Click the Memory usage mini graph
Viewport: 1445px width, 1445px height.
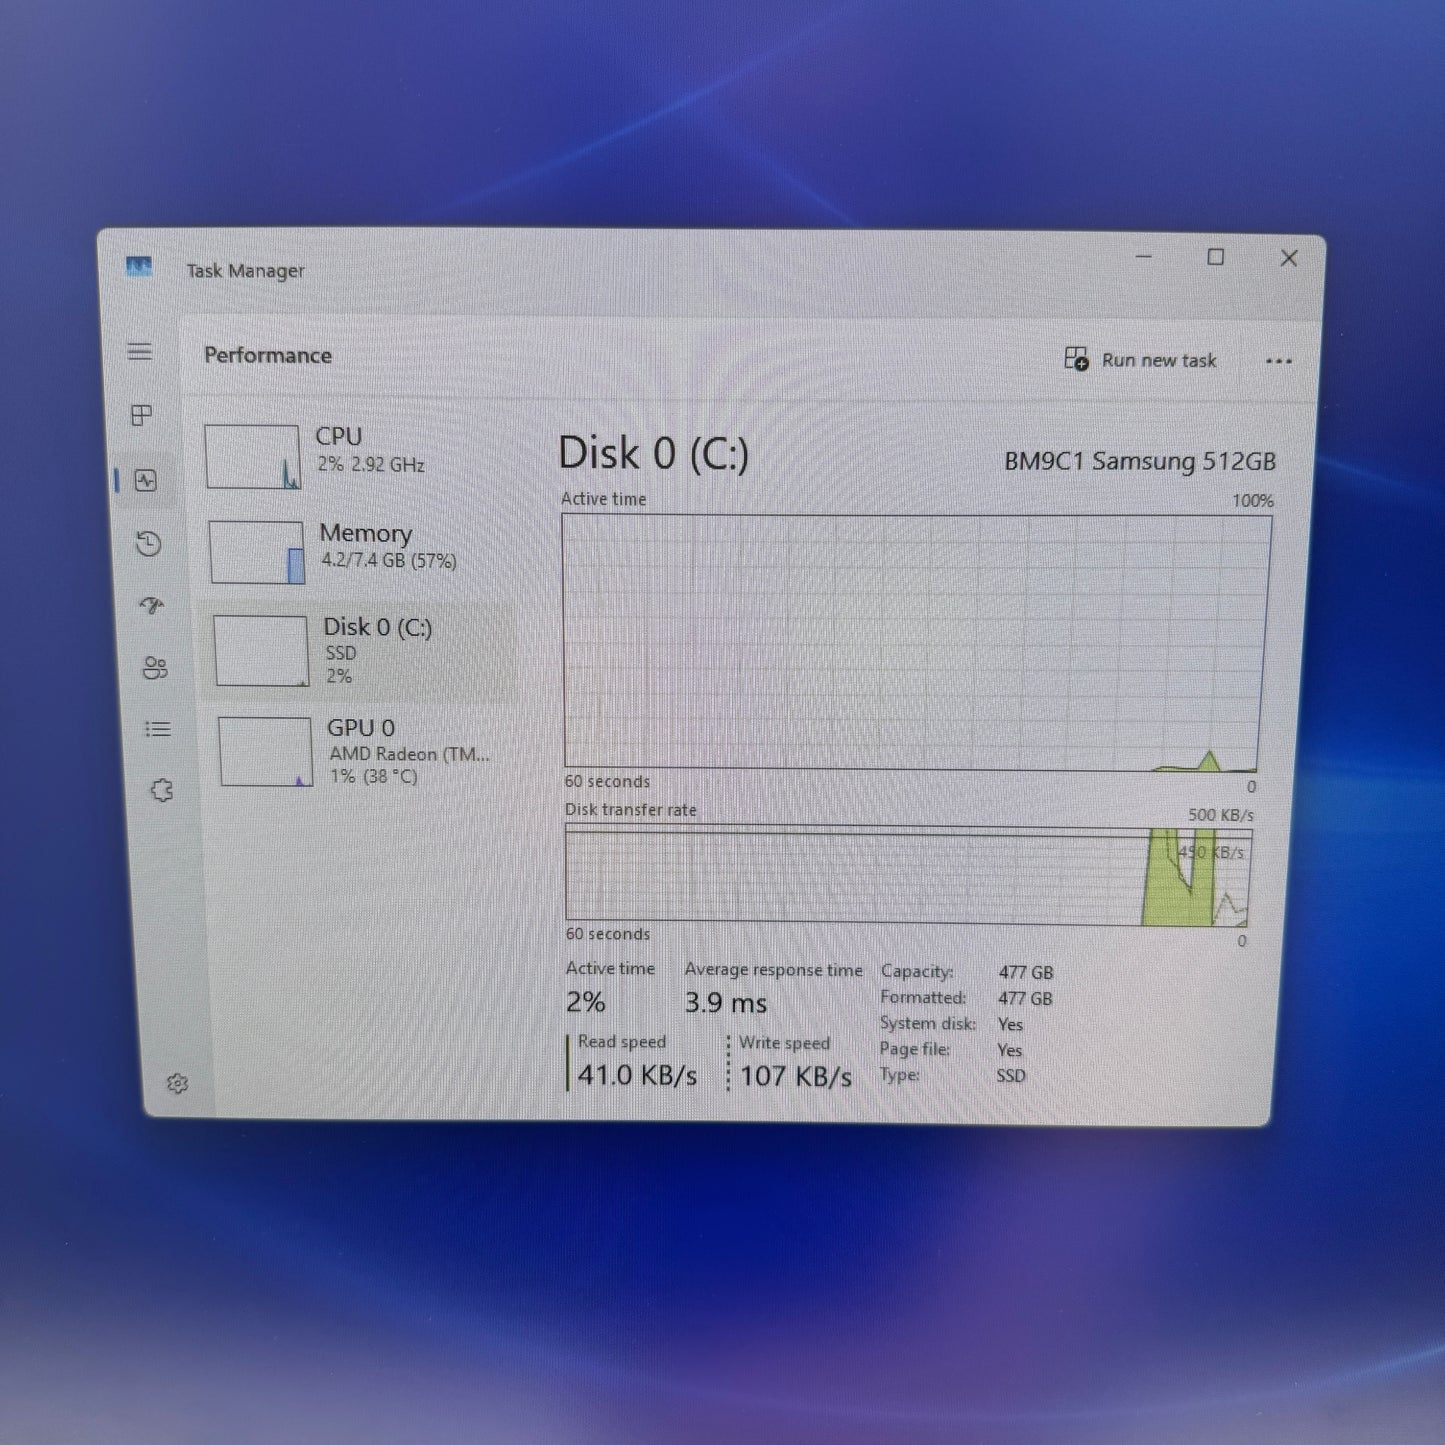click(257, 552)
